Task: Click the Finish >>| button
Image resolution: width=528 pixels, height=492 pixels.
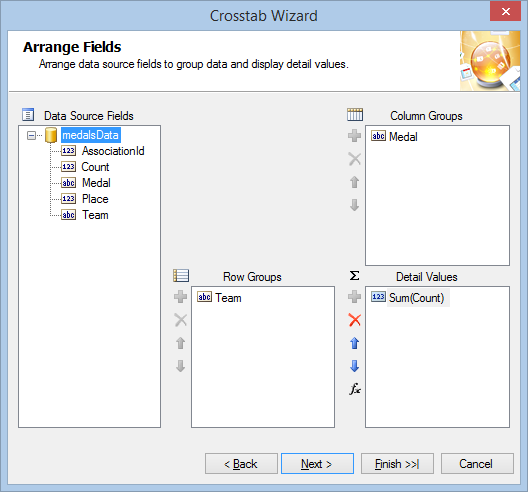Action: point(397,464)
